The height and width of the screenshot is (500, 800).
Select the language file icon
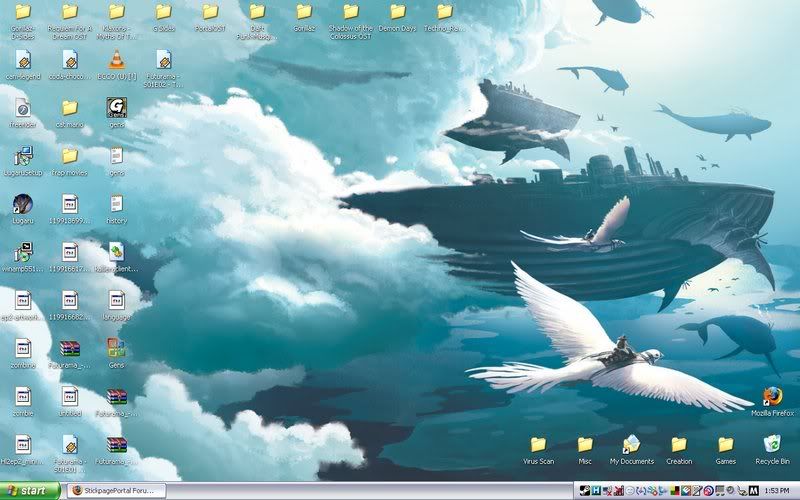click(x=117, y=300)
